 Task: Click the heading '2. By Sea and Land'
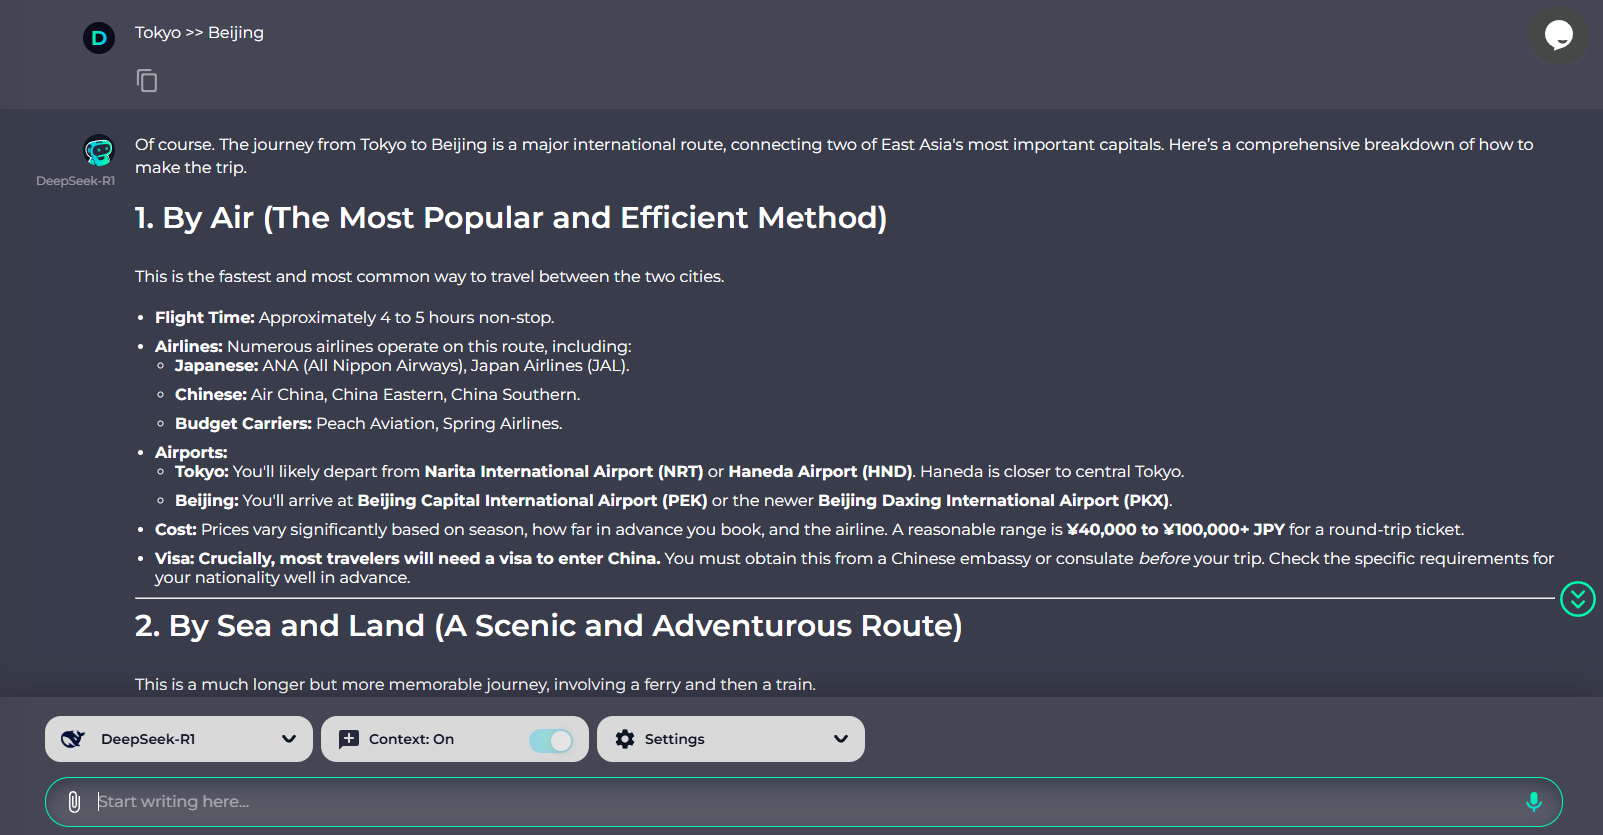[x=549, y=626]
